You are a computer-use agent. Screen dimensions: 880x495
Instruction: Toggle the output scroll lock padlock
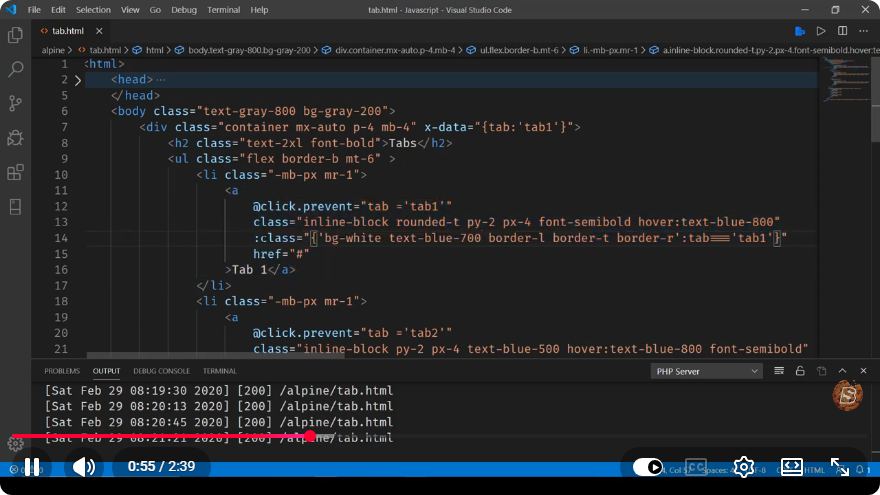[x=800, y=371]
